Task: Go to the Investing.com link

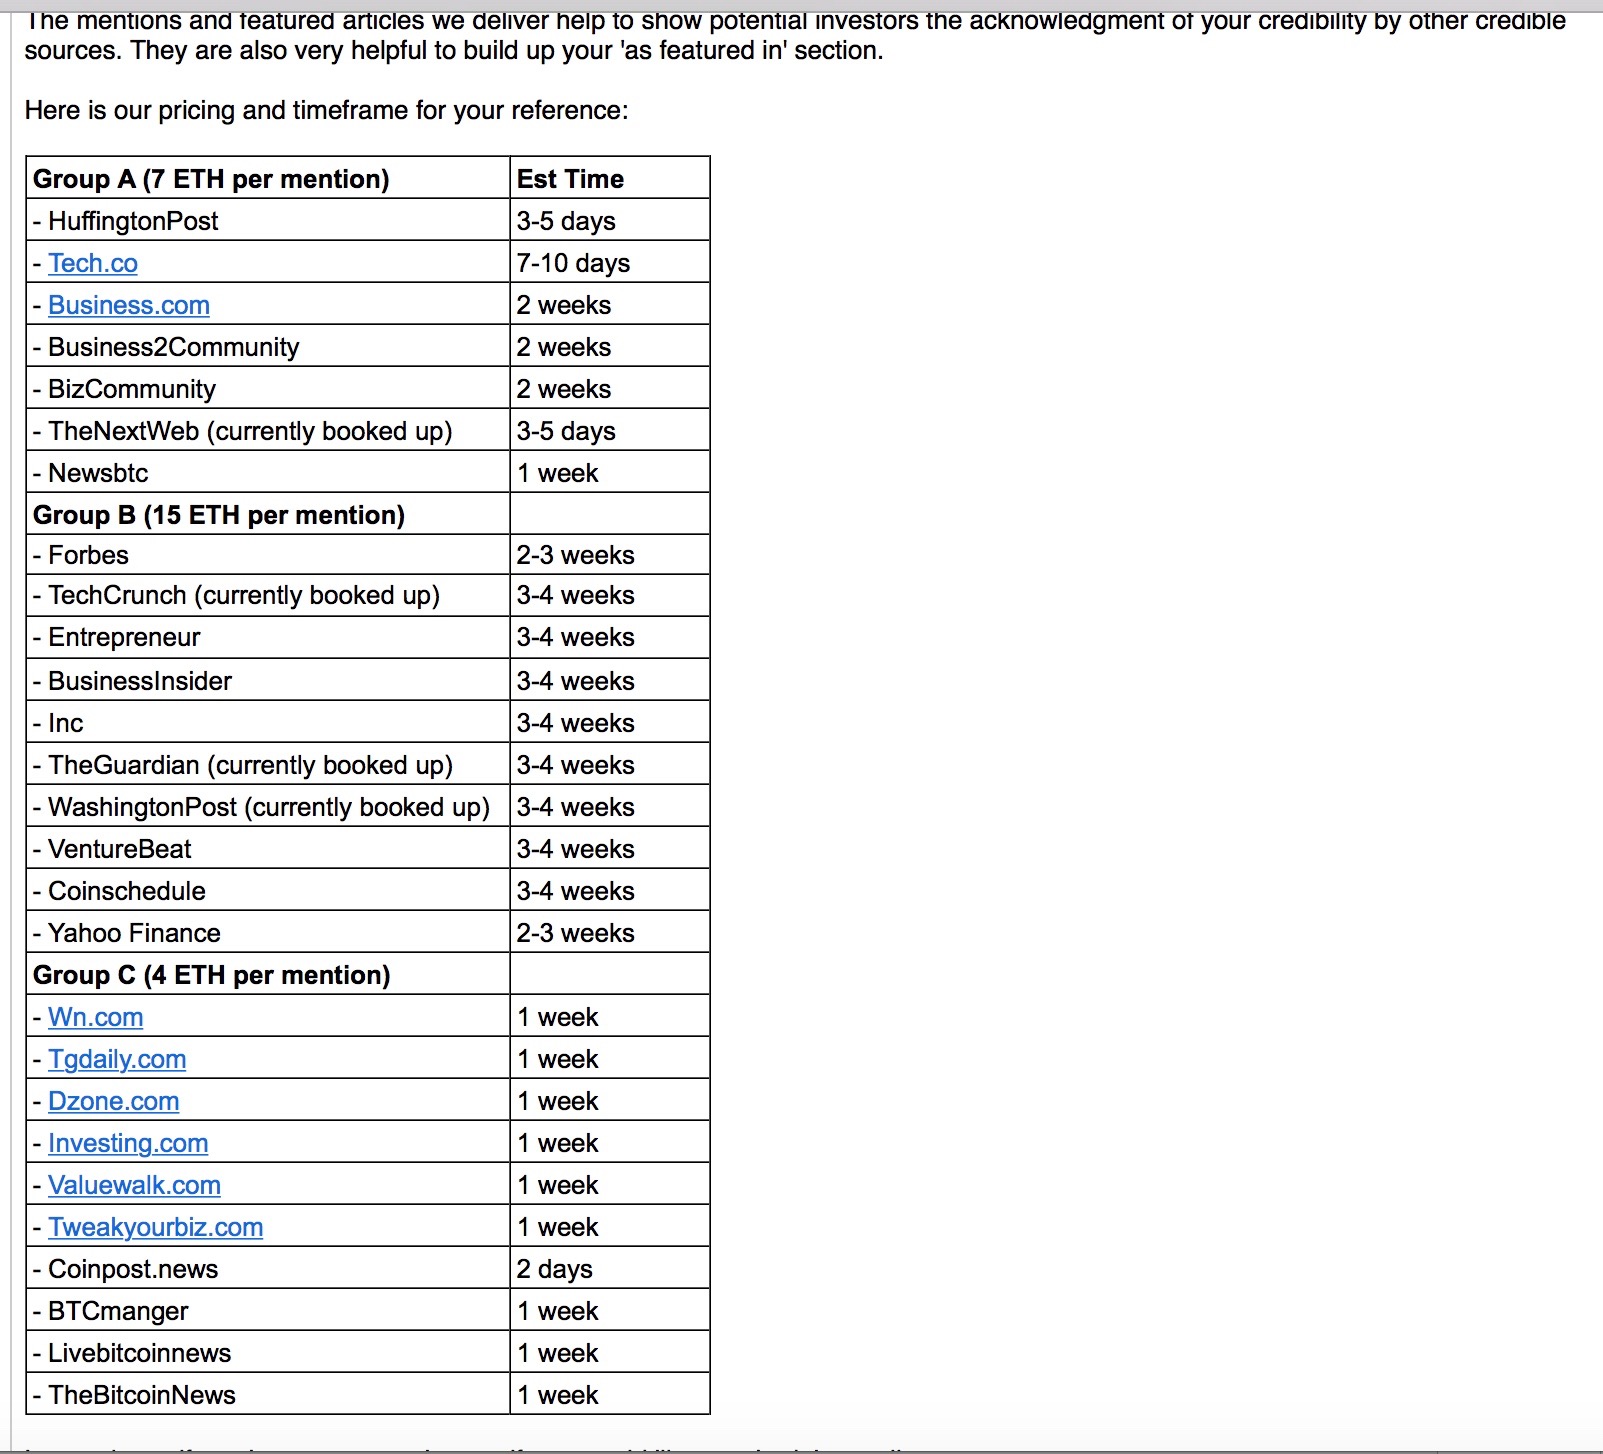Action: click(128, 1143)
